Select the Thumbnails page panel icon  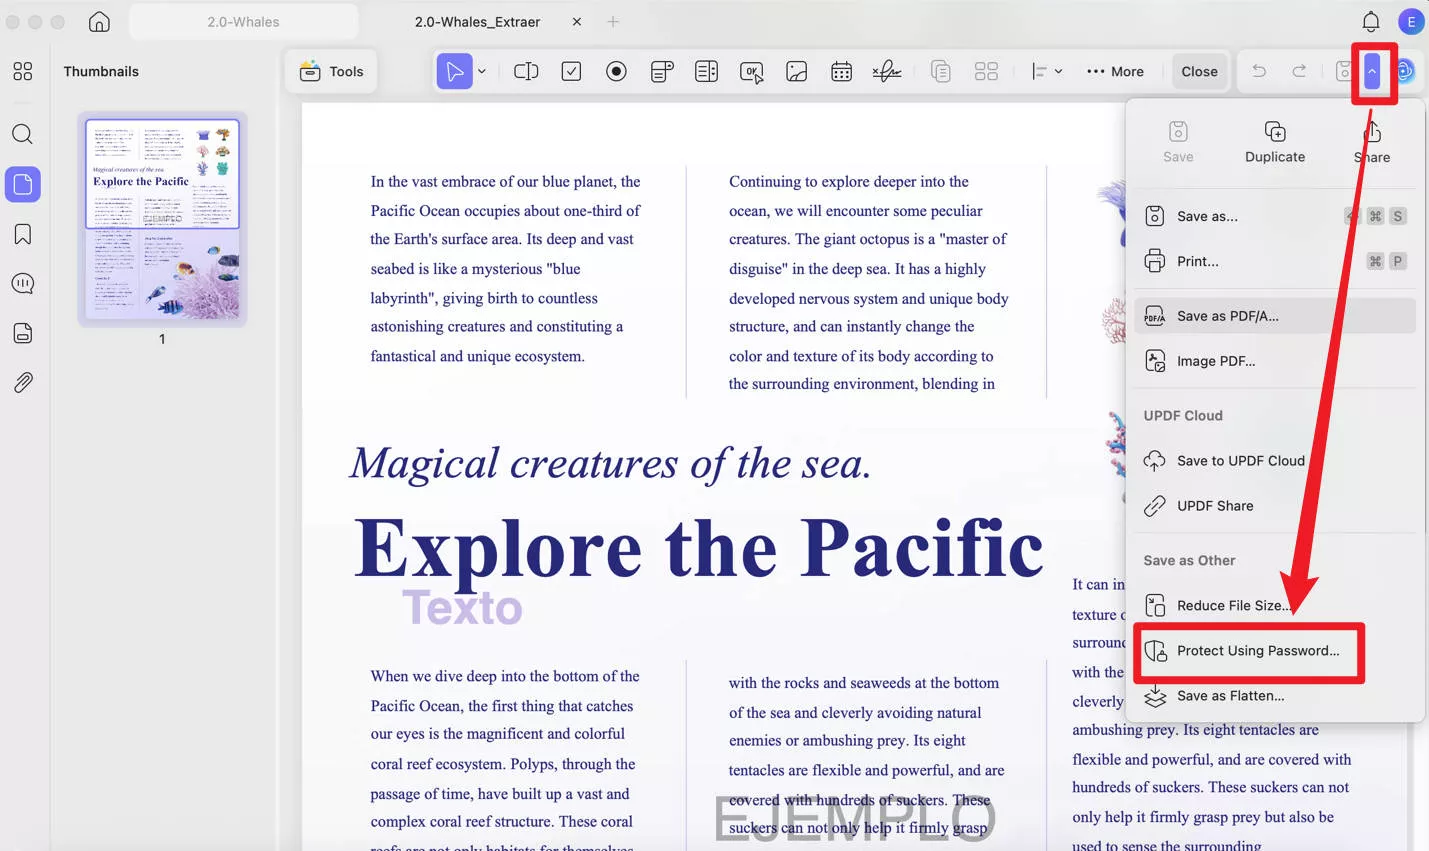pos(23,184)
